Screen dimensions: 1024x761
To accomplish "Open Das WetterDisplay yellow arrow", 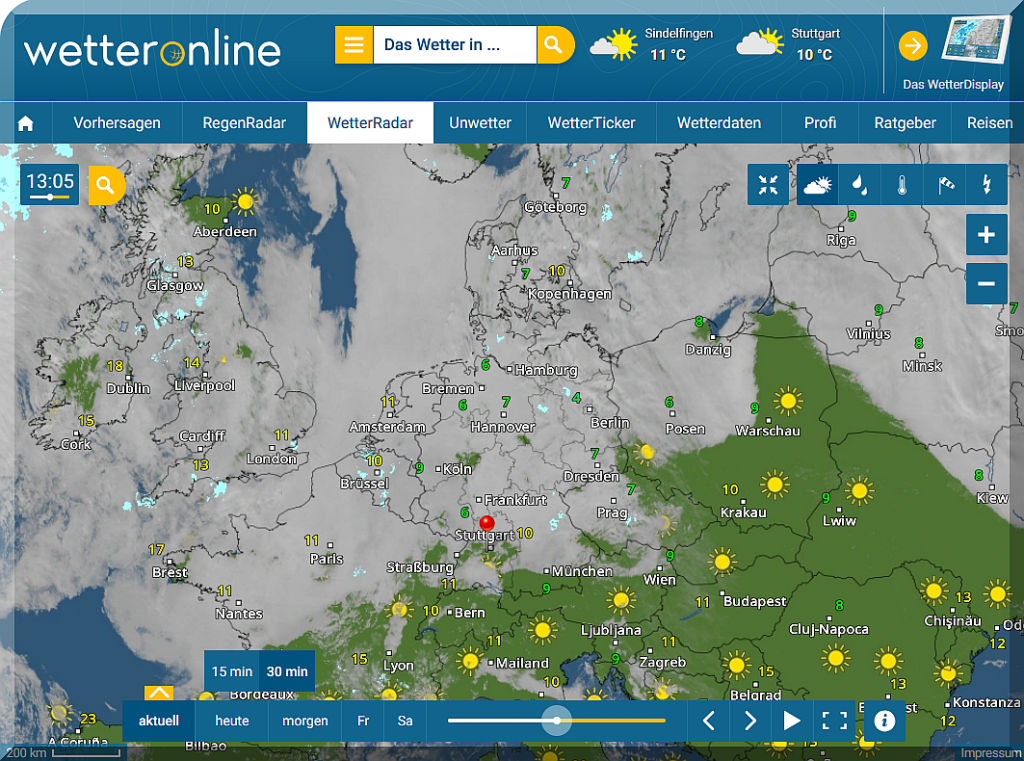I will point(912,46).
